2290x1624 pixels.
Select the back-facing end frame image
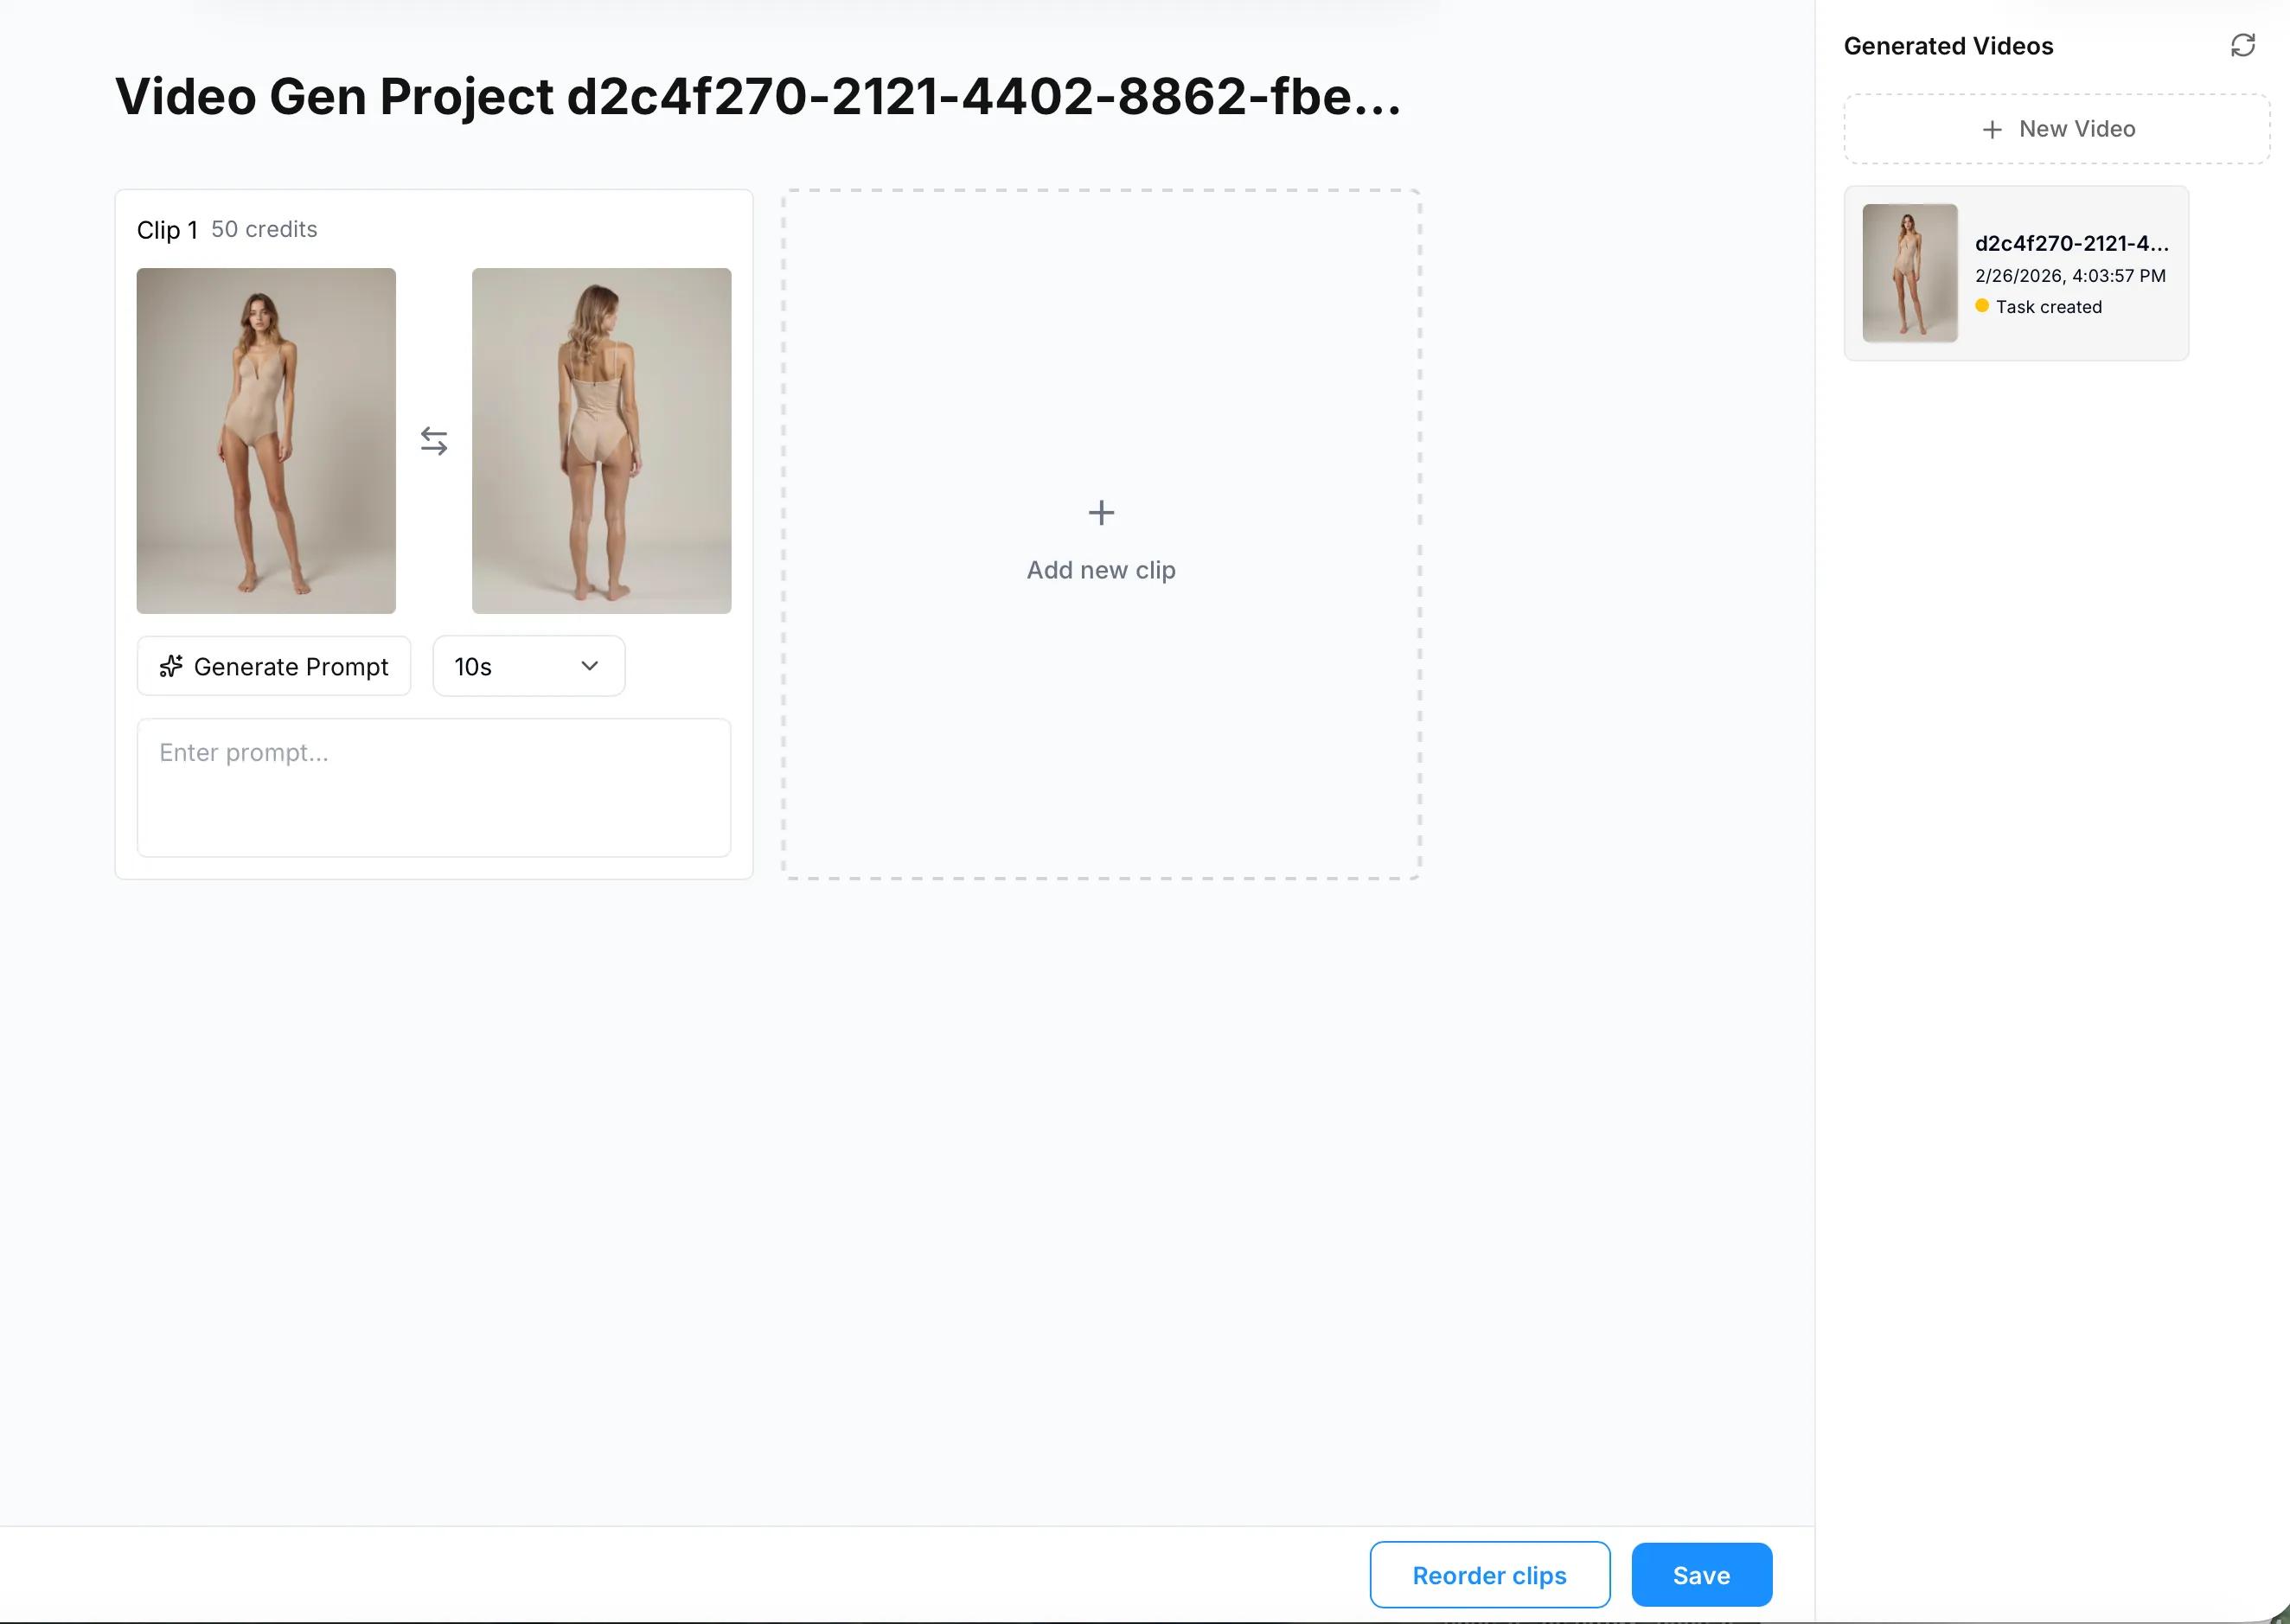click(x=601, y=441)
